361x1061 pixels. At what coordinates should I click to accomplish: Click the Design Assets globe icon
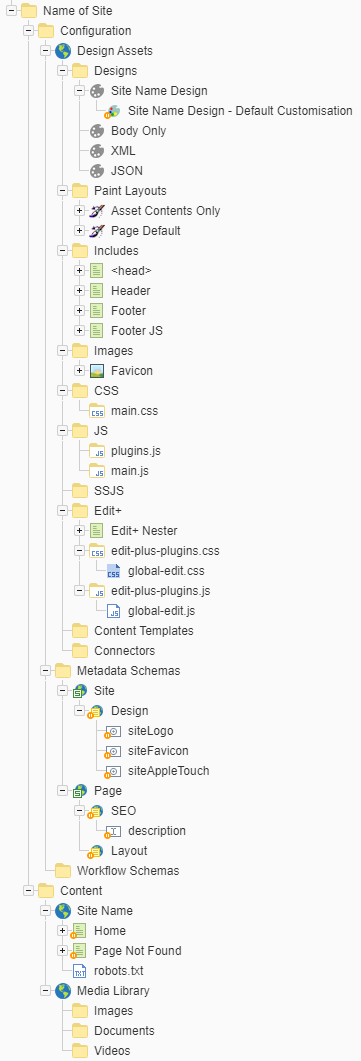point(63,51)
